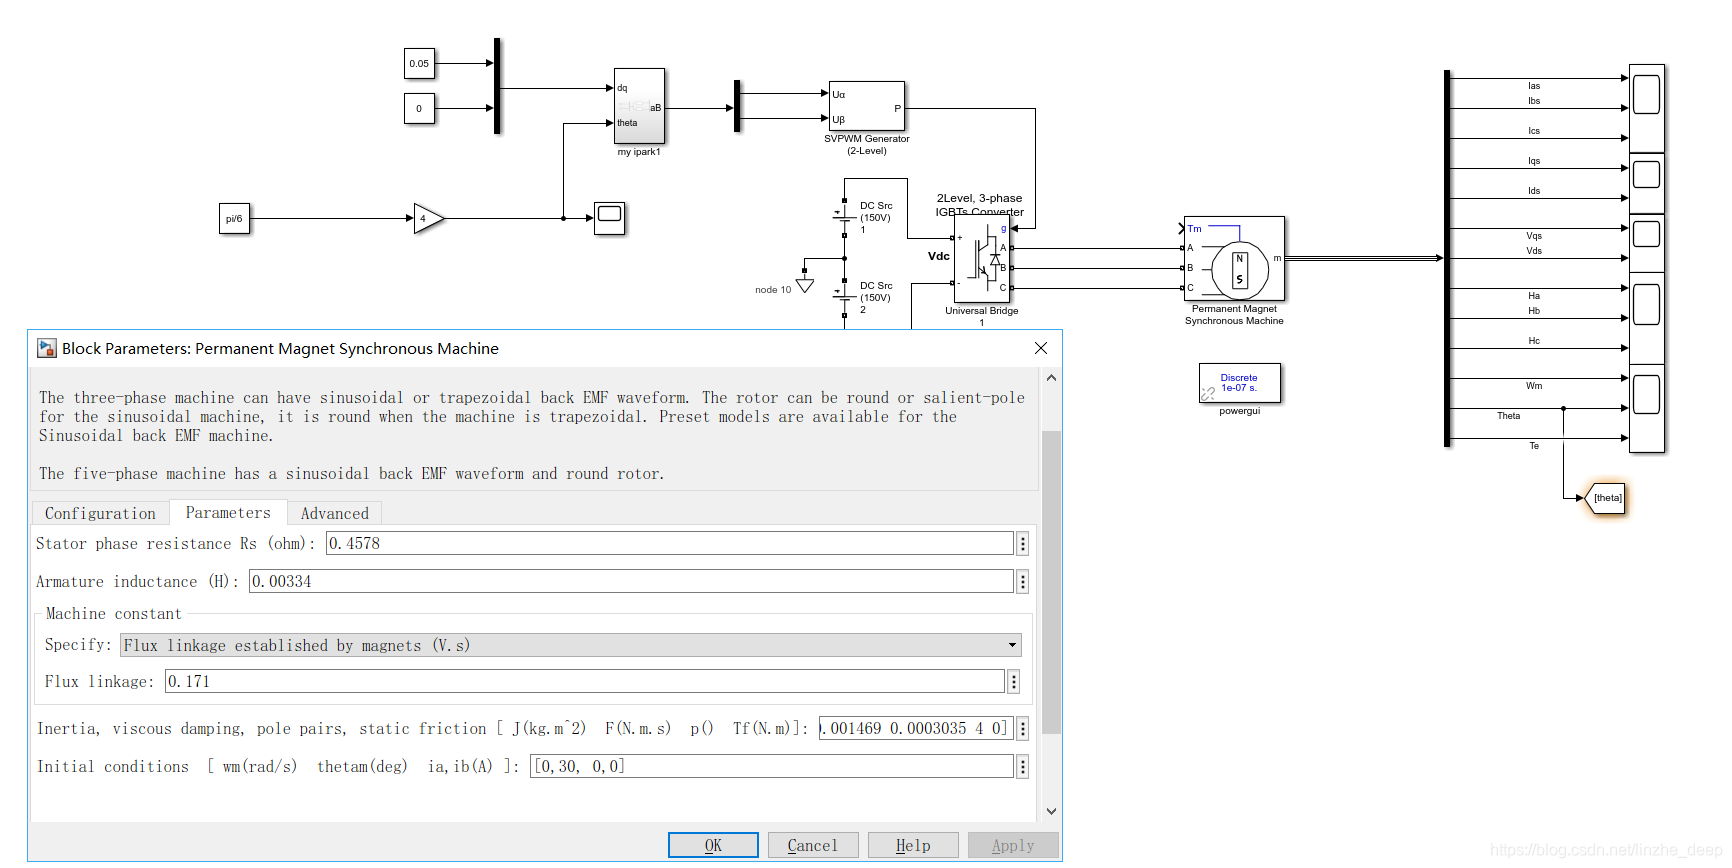
Task: Select the Permanent Magnet Synchronous Machine block
Action: 1234,258
